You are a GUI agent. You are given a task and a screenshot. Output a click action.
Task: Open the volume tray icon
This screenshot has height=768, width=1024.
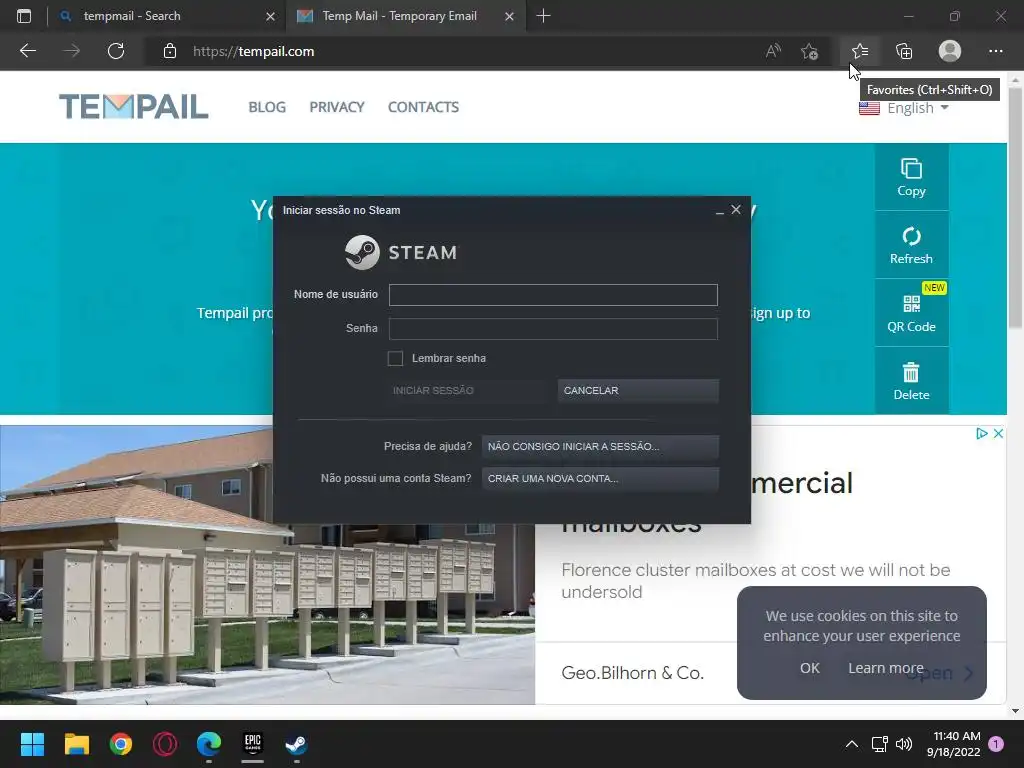point(904,744)
